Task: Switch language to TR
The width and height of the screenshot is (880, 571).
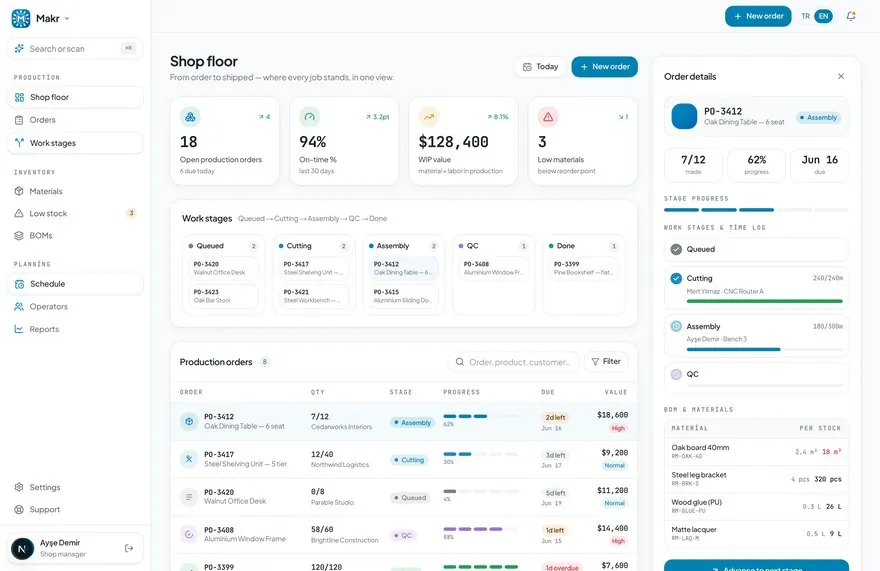Action: (x=805, y=16)
